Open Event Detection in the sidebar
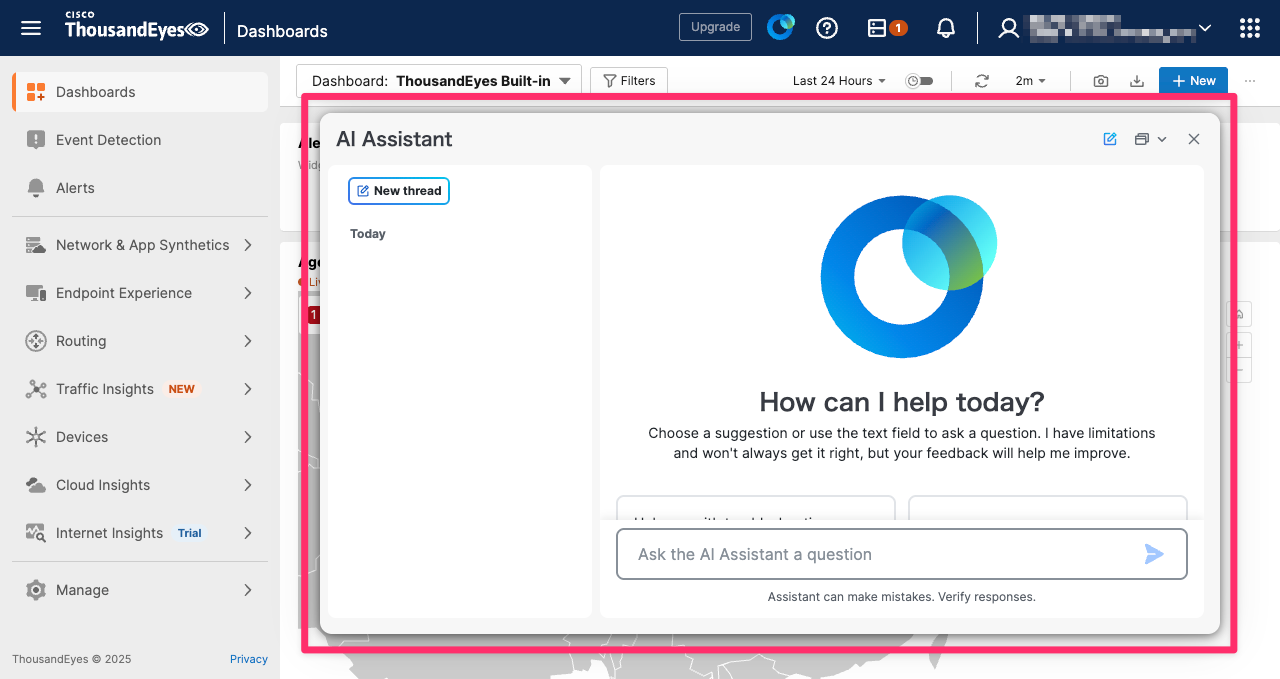The image size is (1280, 679). (x=140, y=140)
